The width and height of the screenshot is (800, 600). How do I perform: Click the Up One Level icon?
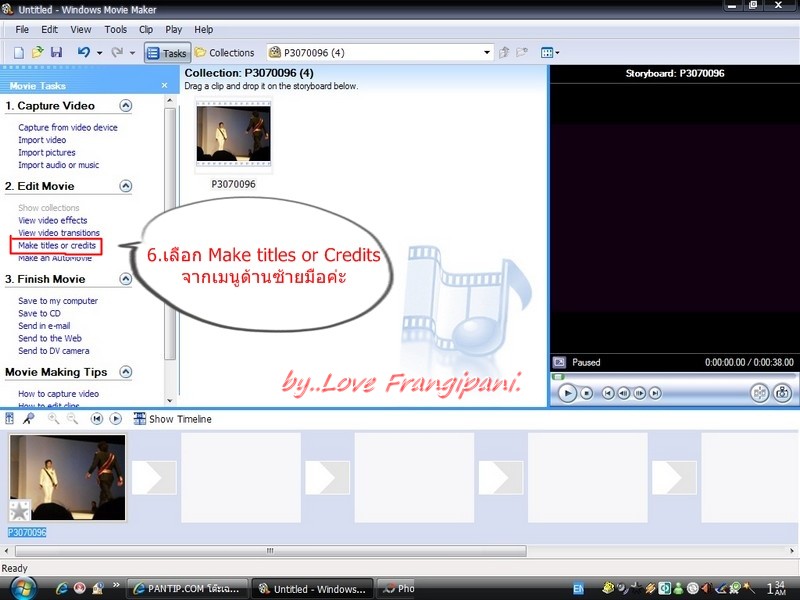click(x=504, y=52)
